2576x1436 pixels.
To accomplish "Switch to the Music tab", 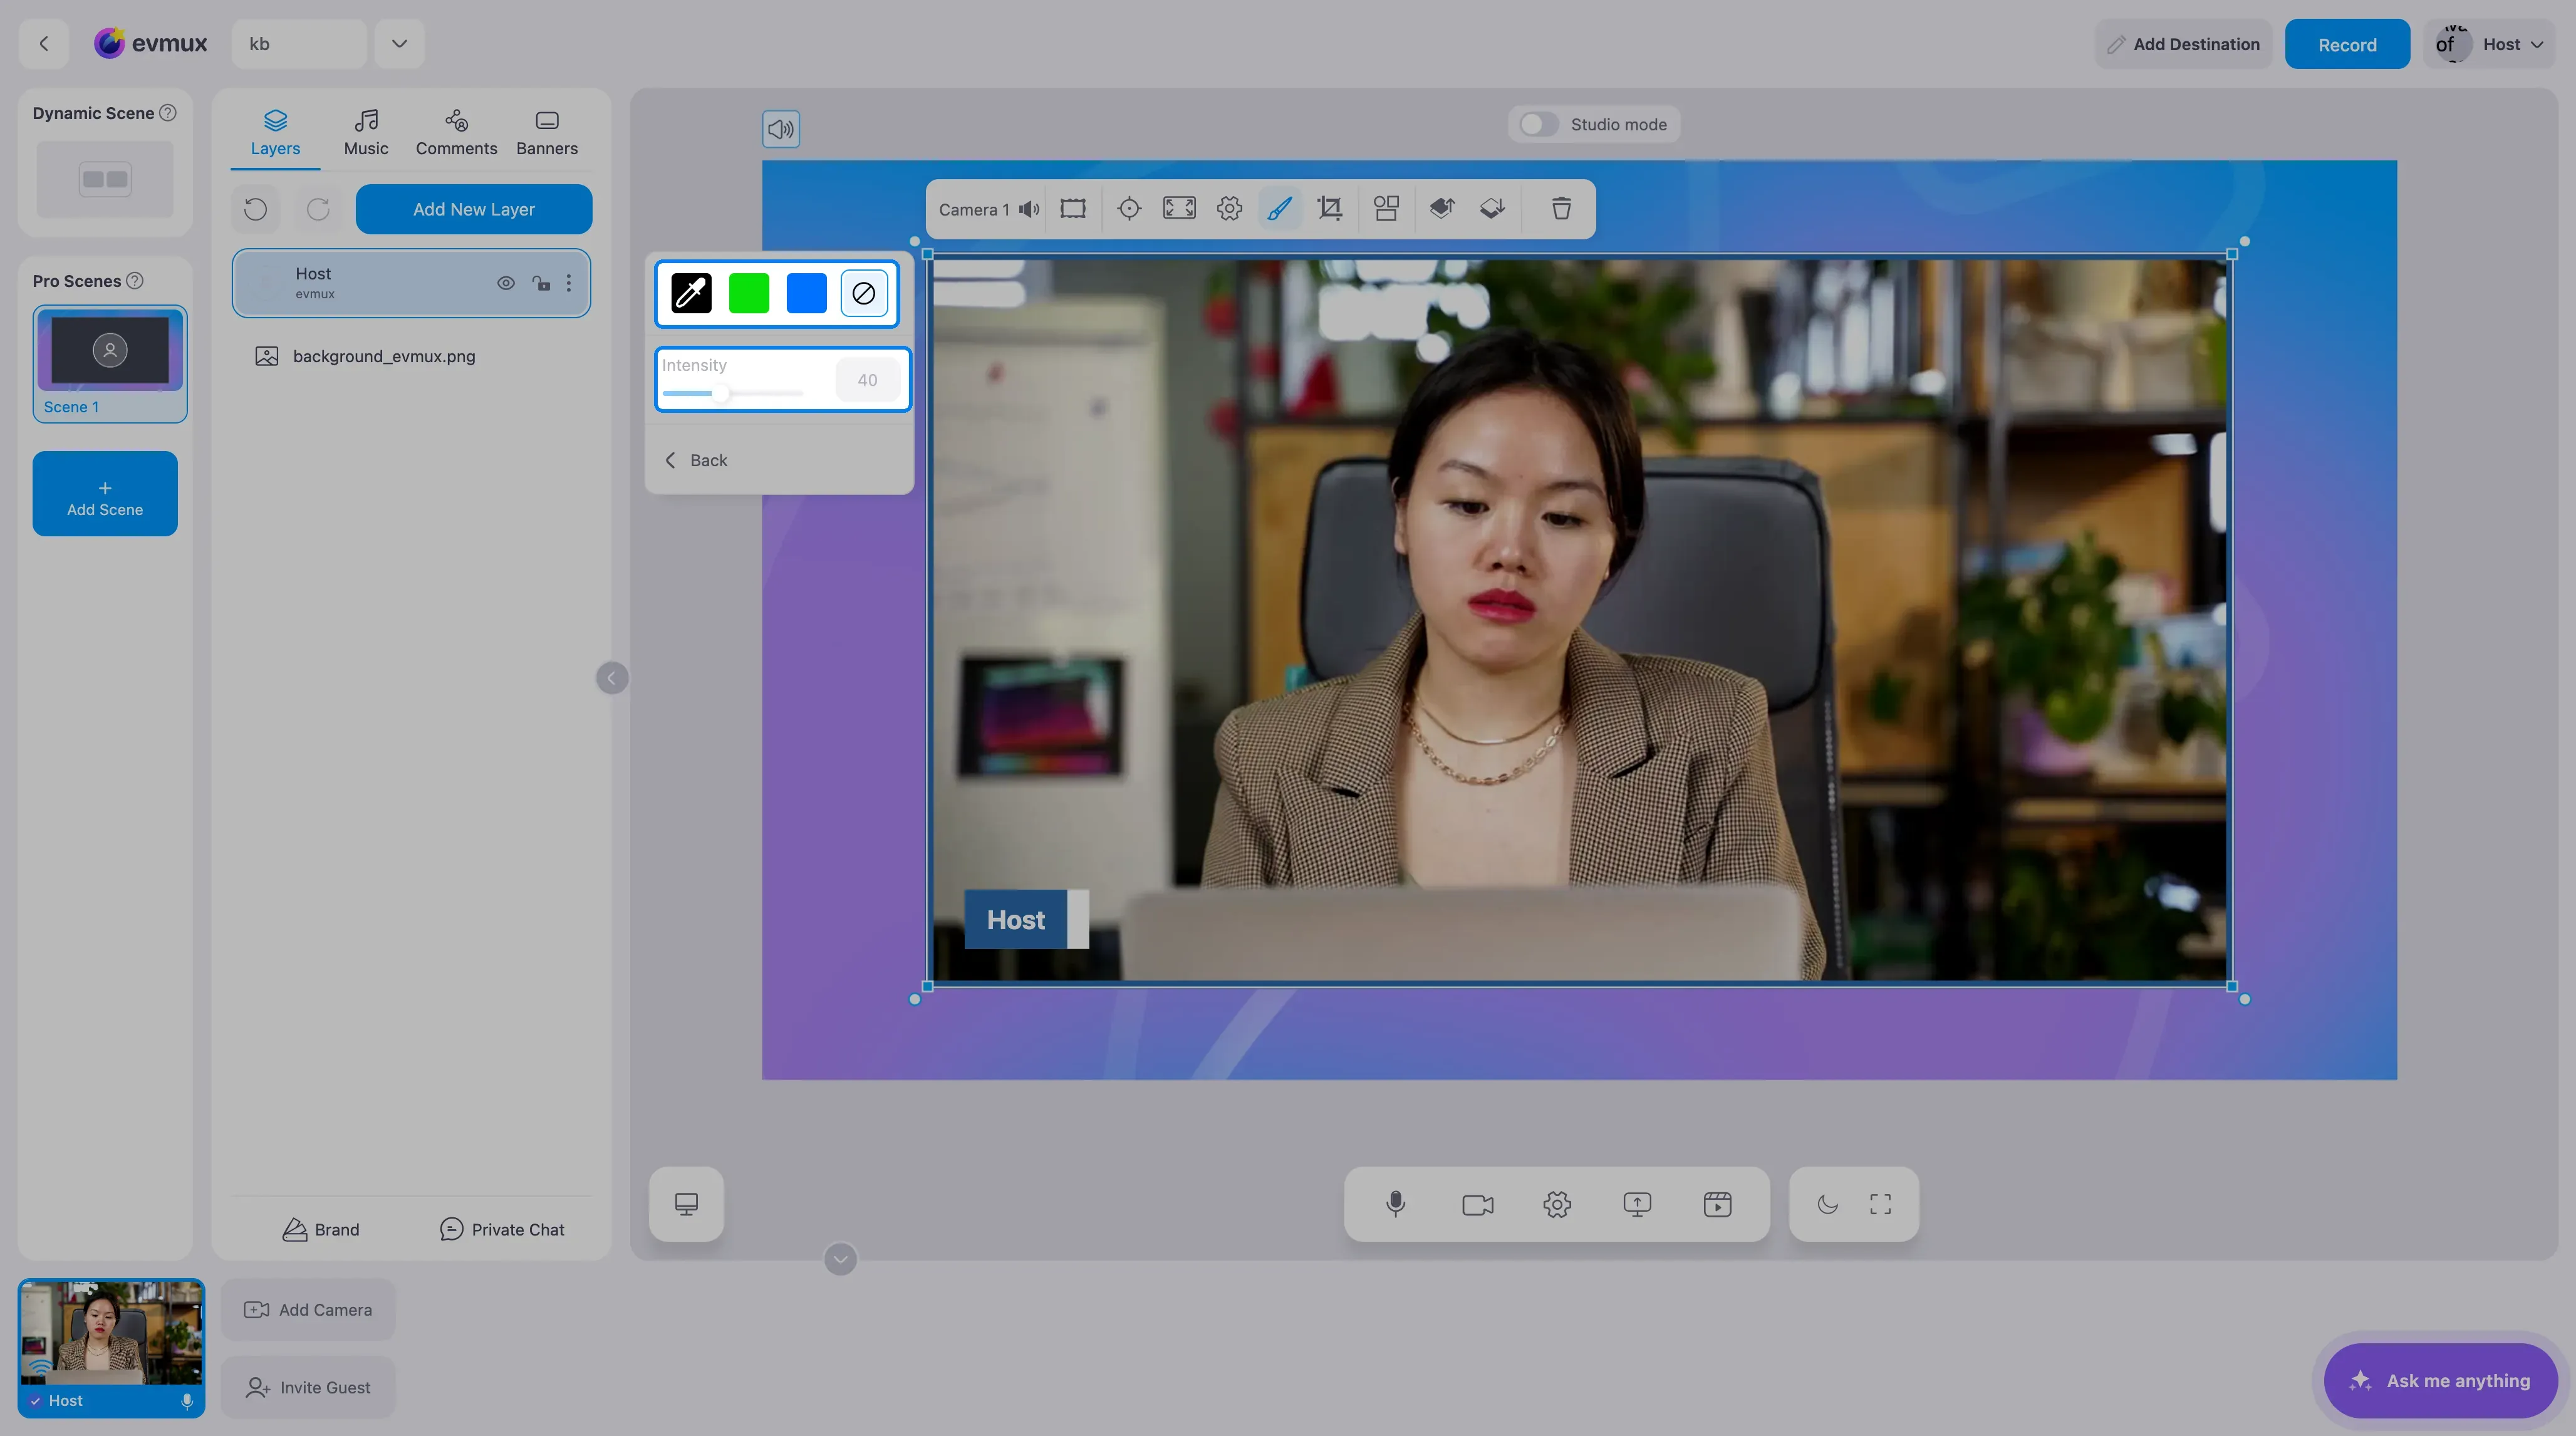I will [366, 133].
